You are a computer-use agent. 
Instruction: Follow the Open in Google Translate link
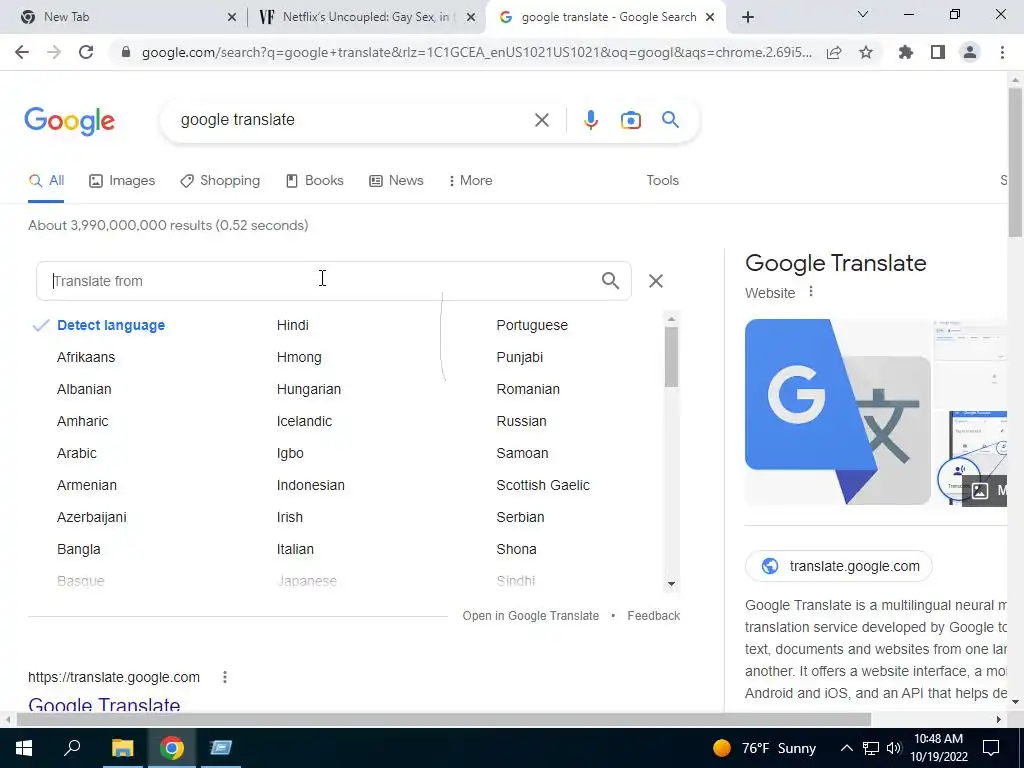click(530, 616)
